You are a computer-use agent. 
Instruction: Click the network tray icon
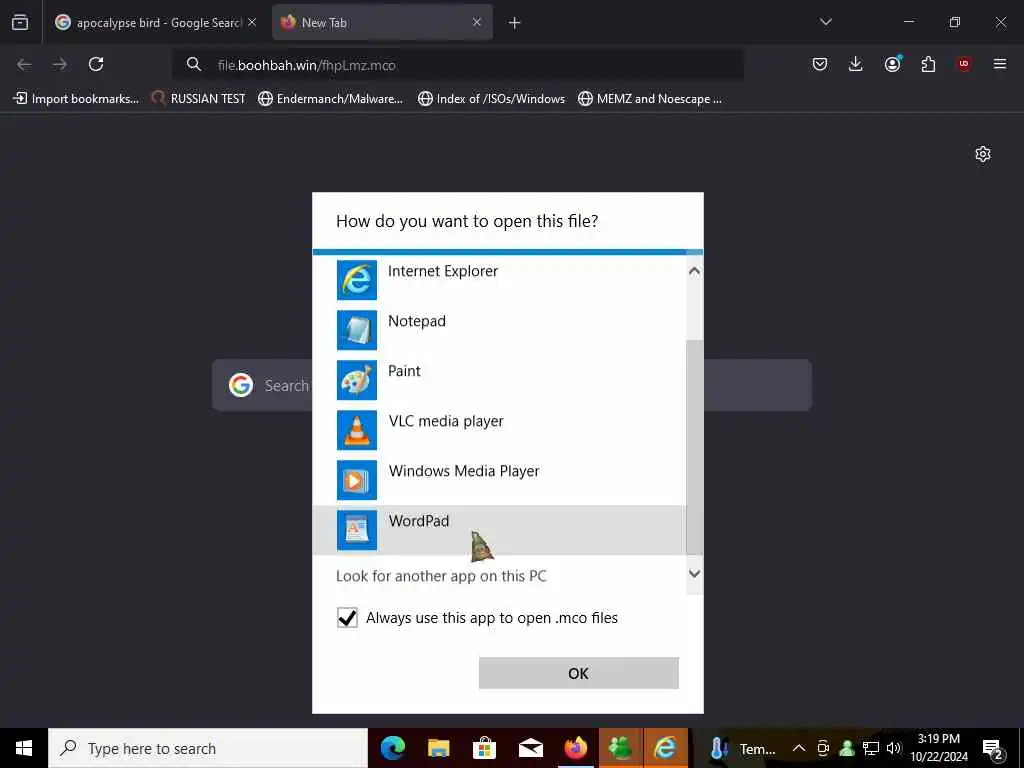(x=871, y=748)
